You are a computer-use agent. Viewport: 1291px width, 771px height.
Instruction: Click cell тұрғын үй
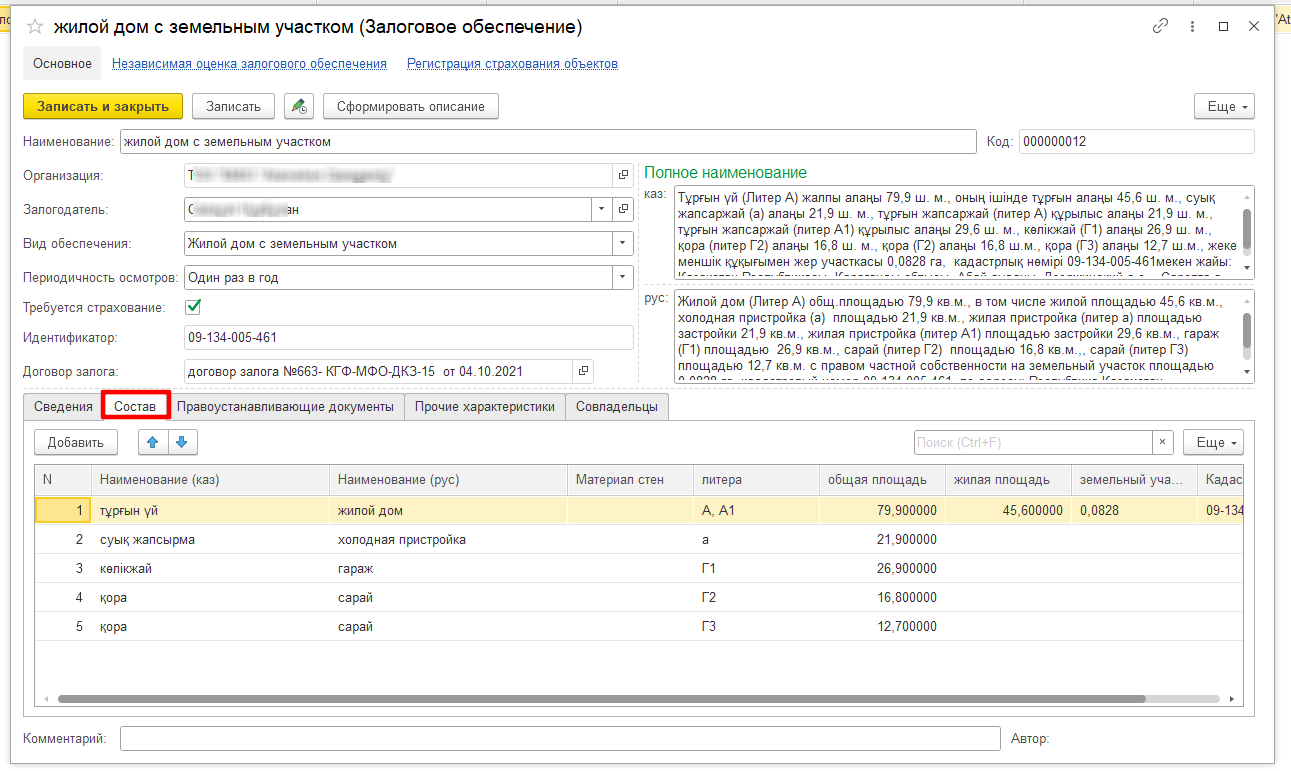[210, 510]
